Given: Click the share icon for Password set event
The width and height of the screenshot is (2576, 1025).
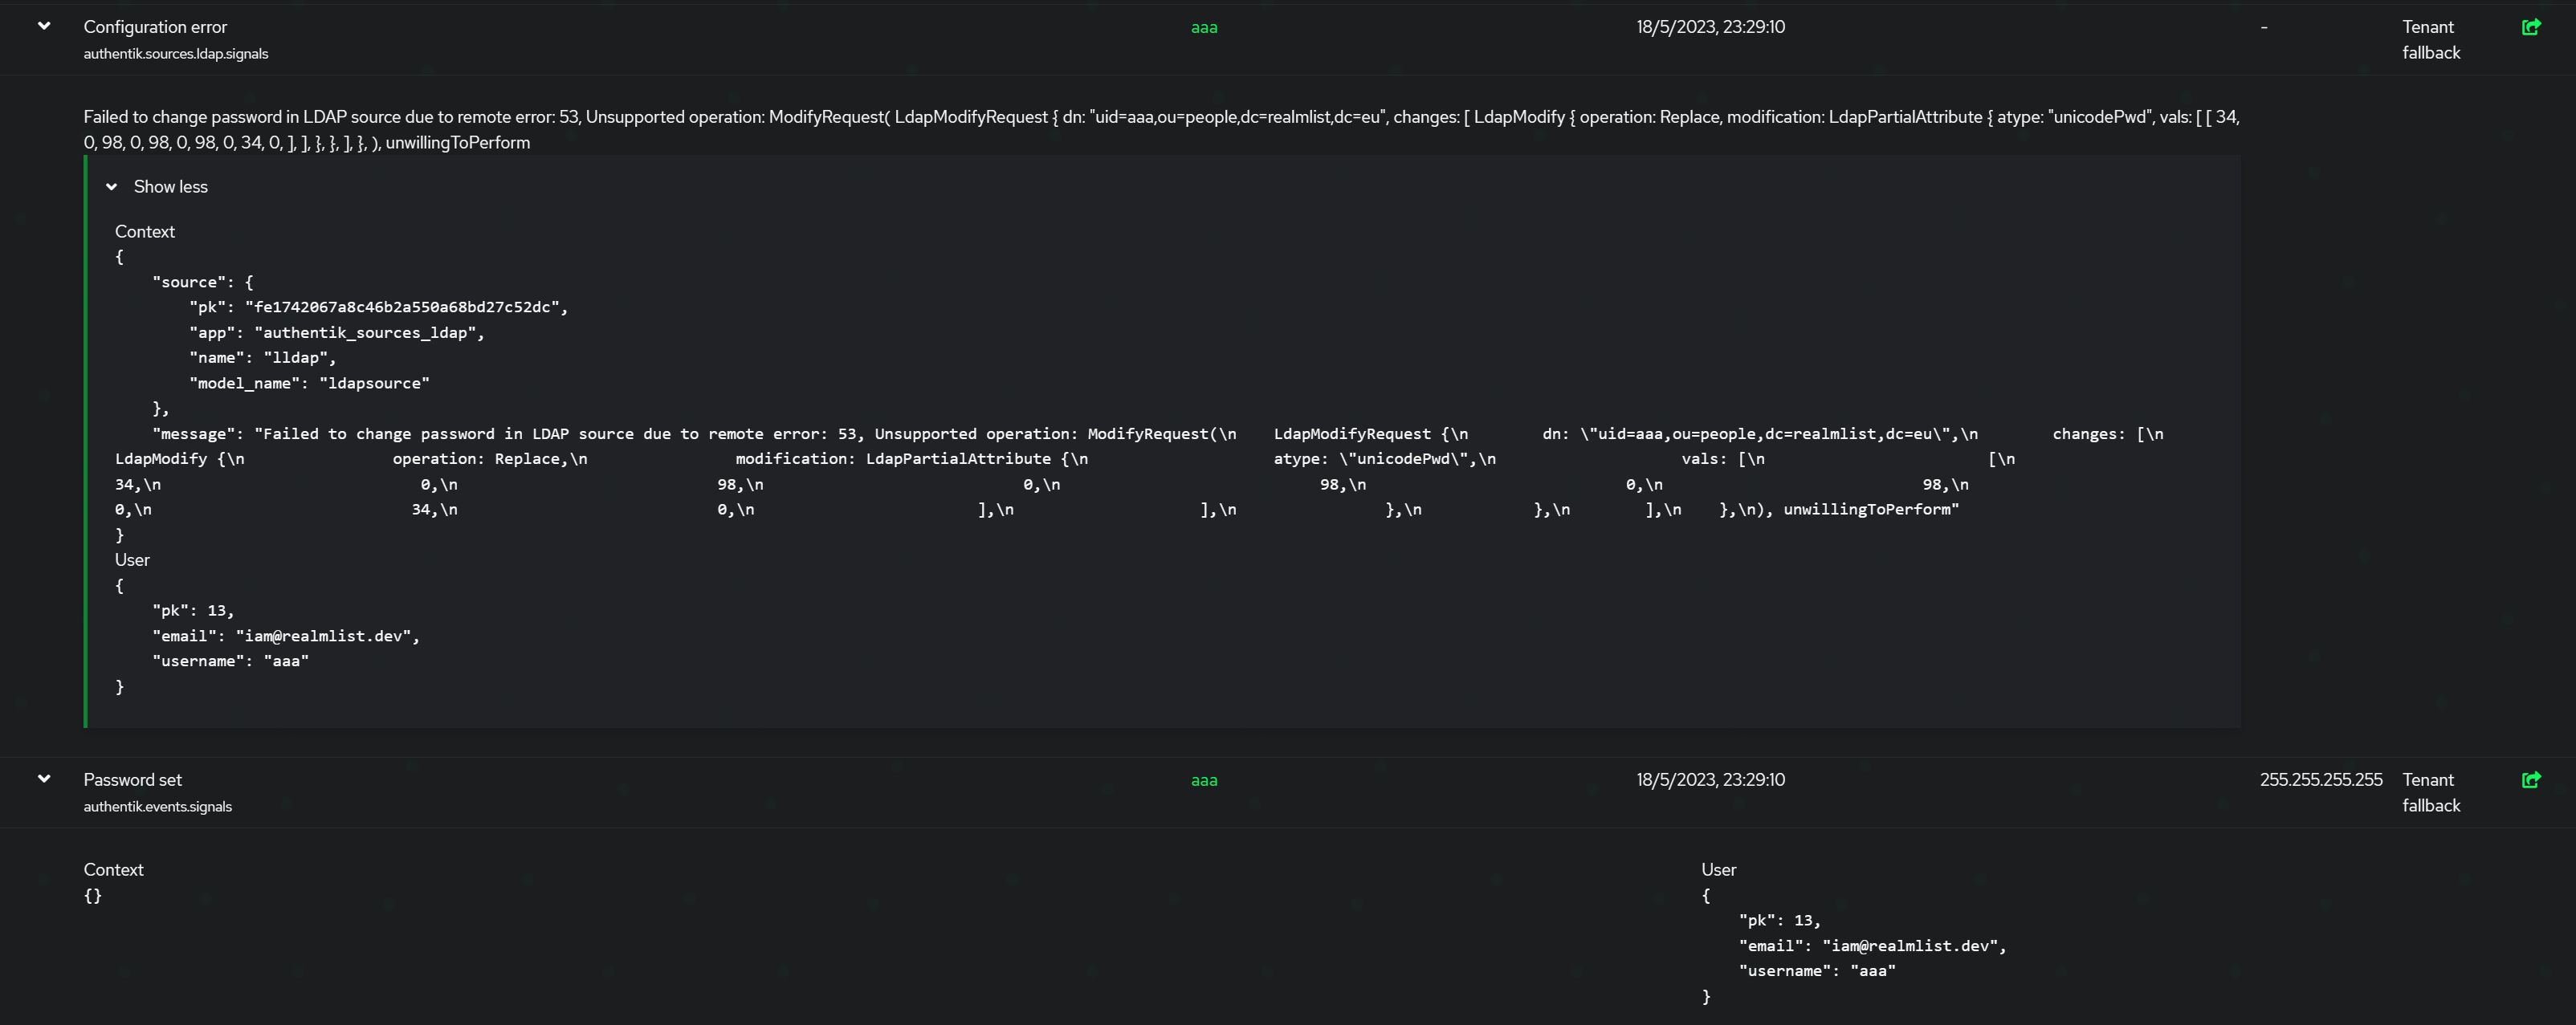Looking at the screenshot, I should tap(2532, 780).
